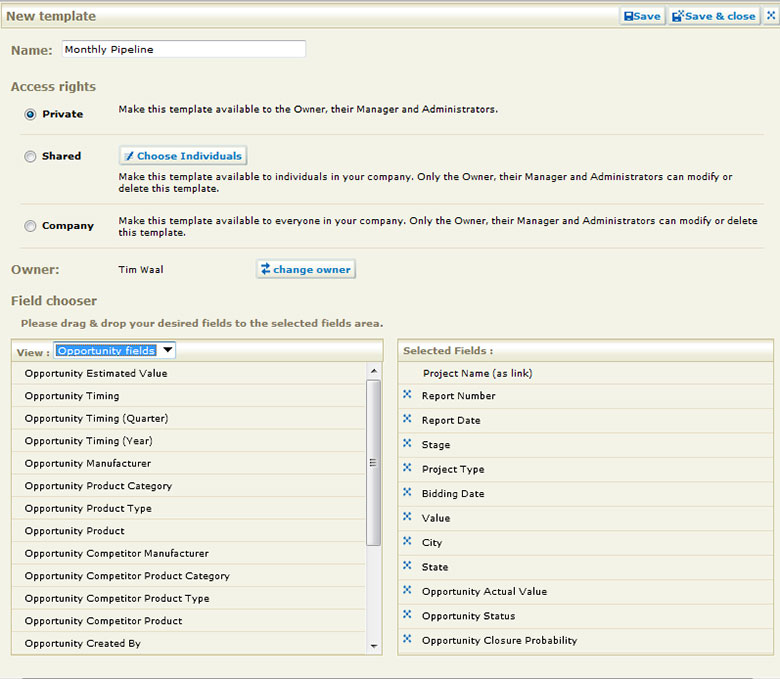Remove Opportunity Status from selected fields
This screenshot has width=780, height=679.
click(x=407, y=614)
